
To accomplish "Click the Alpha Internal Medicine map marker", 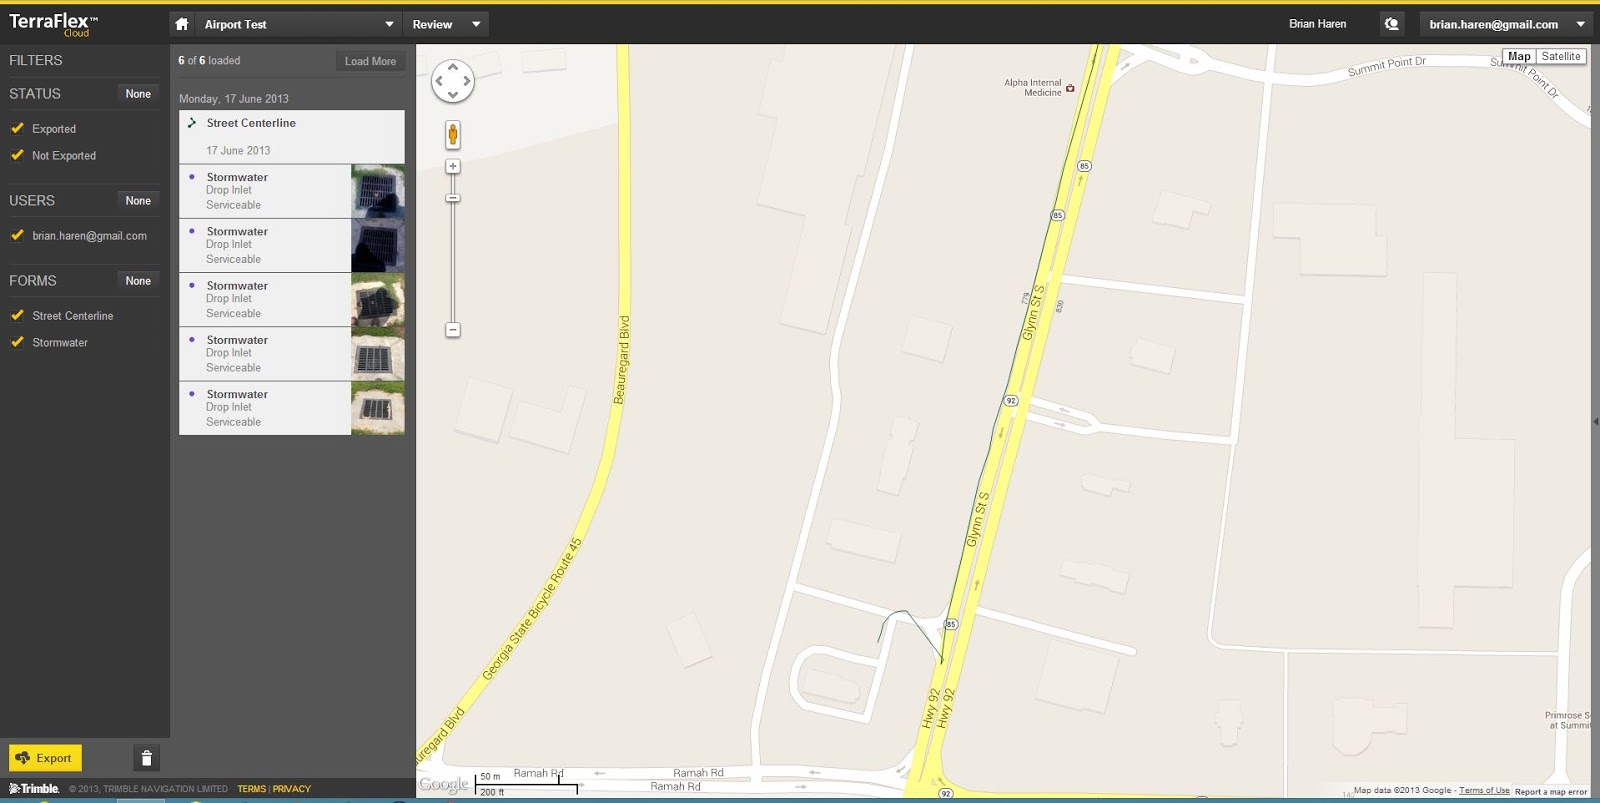I will 1070,88.
